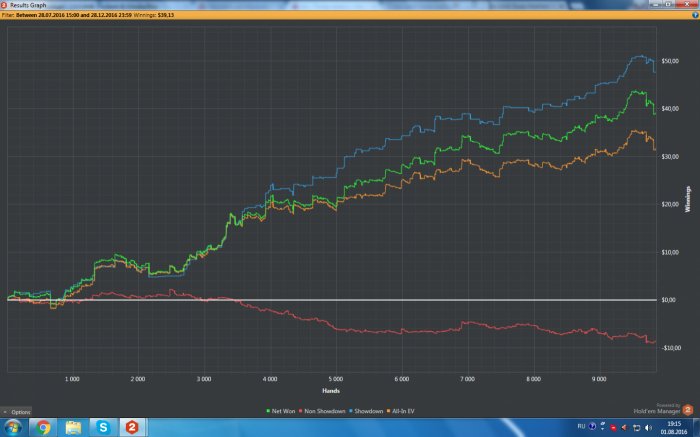
Task: Minimize the Results Graph window
Action: (656, 4)
